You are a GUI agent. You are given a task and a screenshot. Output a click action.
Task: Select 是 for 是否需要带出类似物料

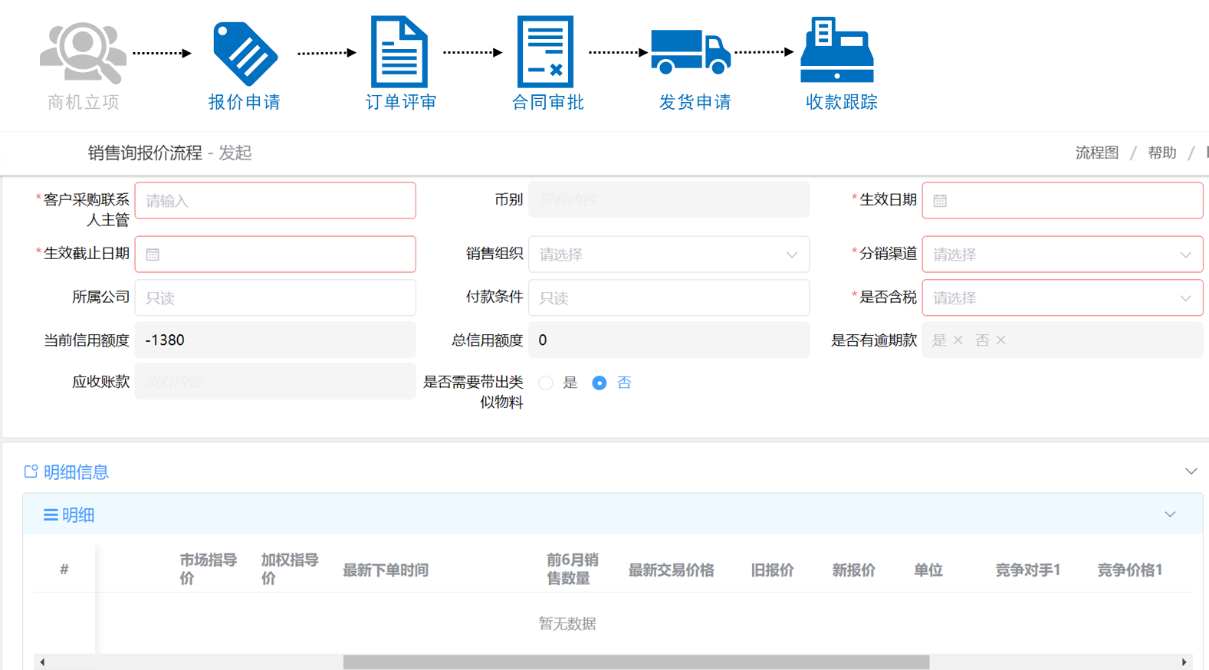click(x=546, y=383)
